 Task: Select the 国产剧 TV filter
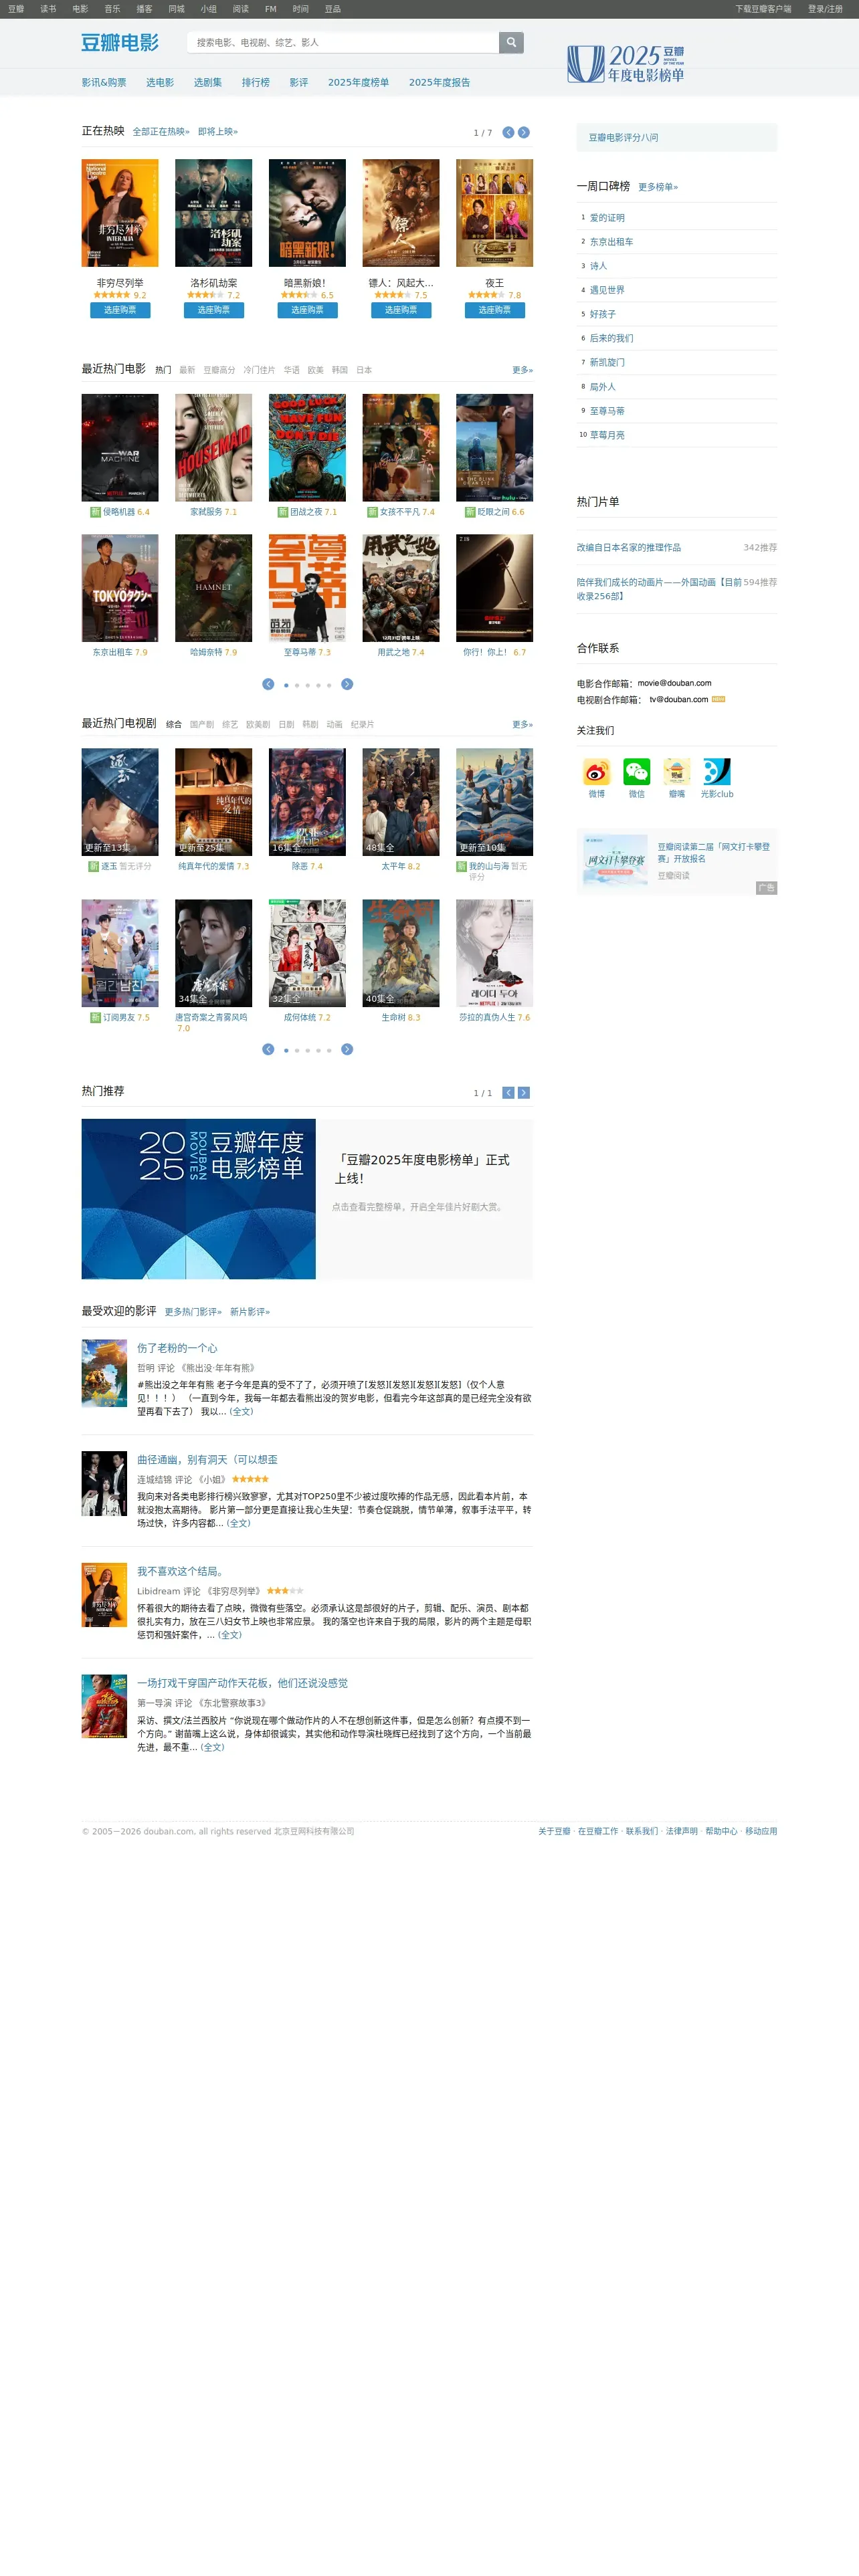pos(202,725)
